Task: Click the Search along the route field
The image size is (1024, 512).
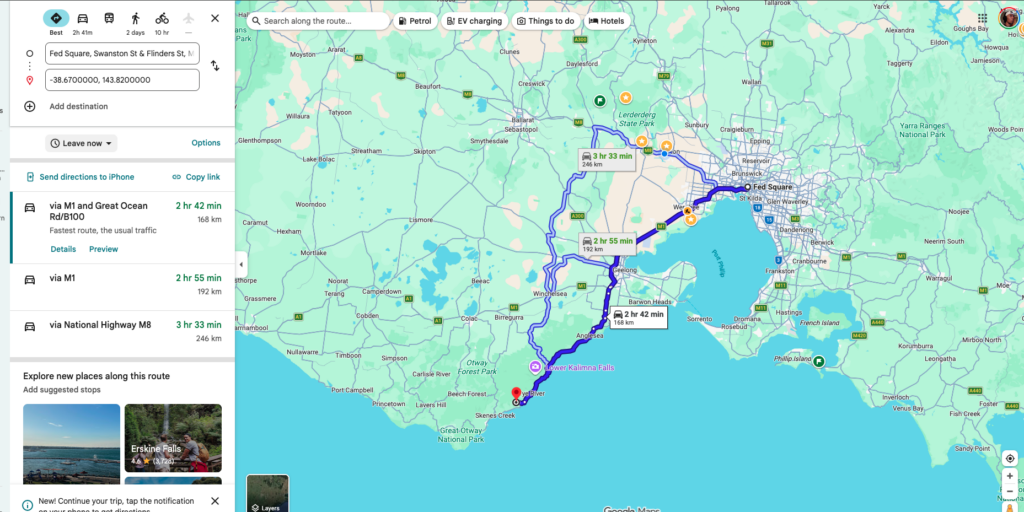Action: 318,21
